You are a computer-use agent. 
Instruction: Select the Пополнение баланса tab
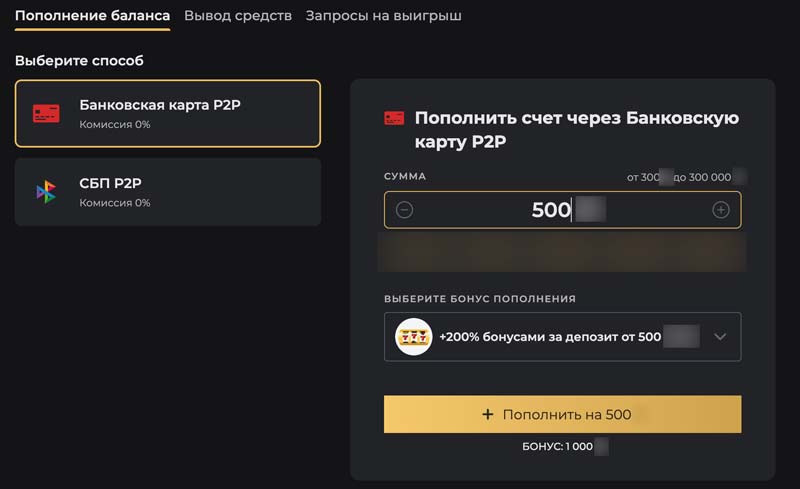[x=92, y=16]
